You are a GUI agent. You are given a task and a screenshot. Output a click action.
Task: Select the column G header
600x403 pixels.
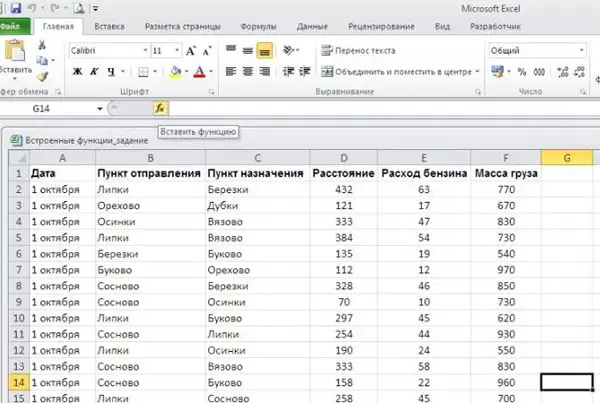567,158
